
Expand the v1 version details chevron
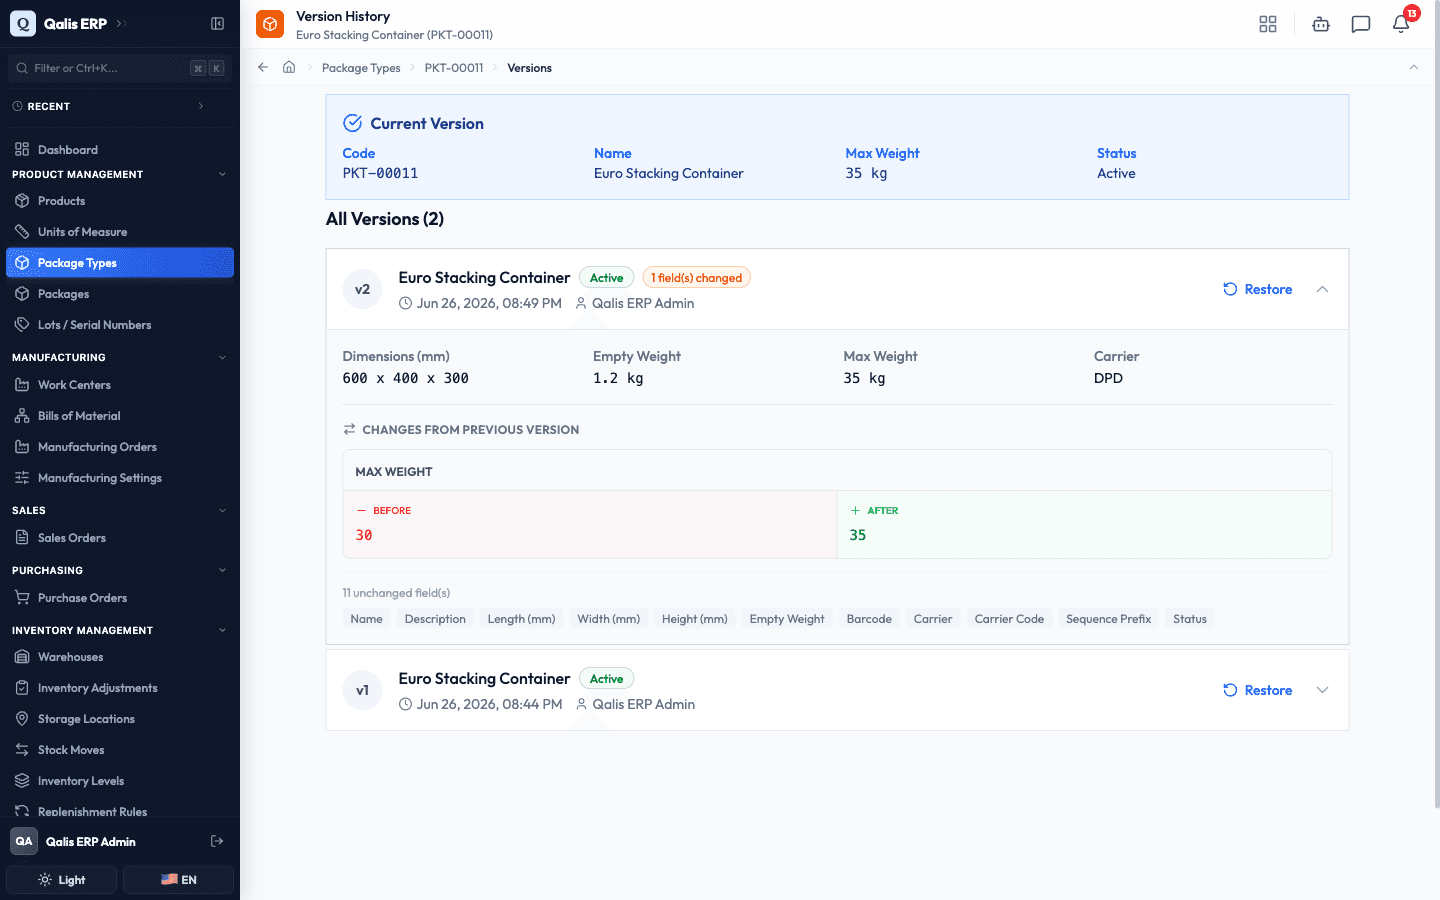tap(1322, 690)
